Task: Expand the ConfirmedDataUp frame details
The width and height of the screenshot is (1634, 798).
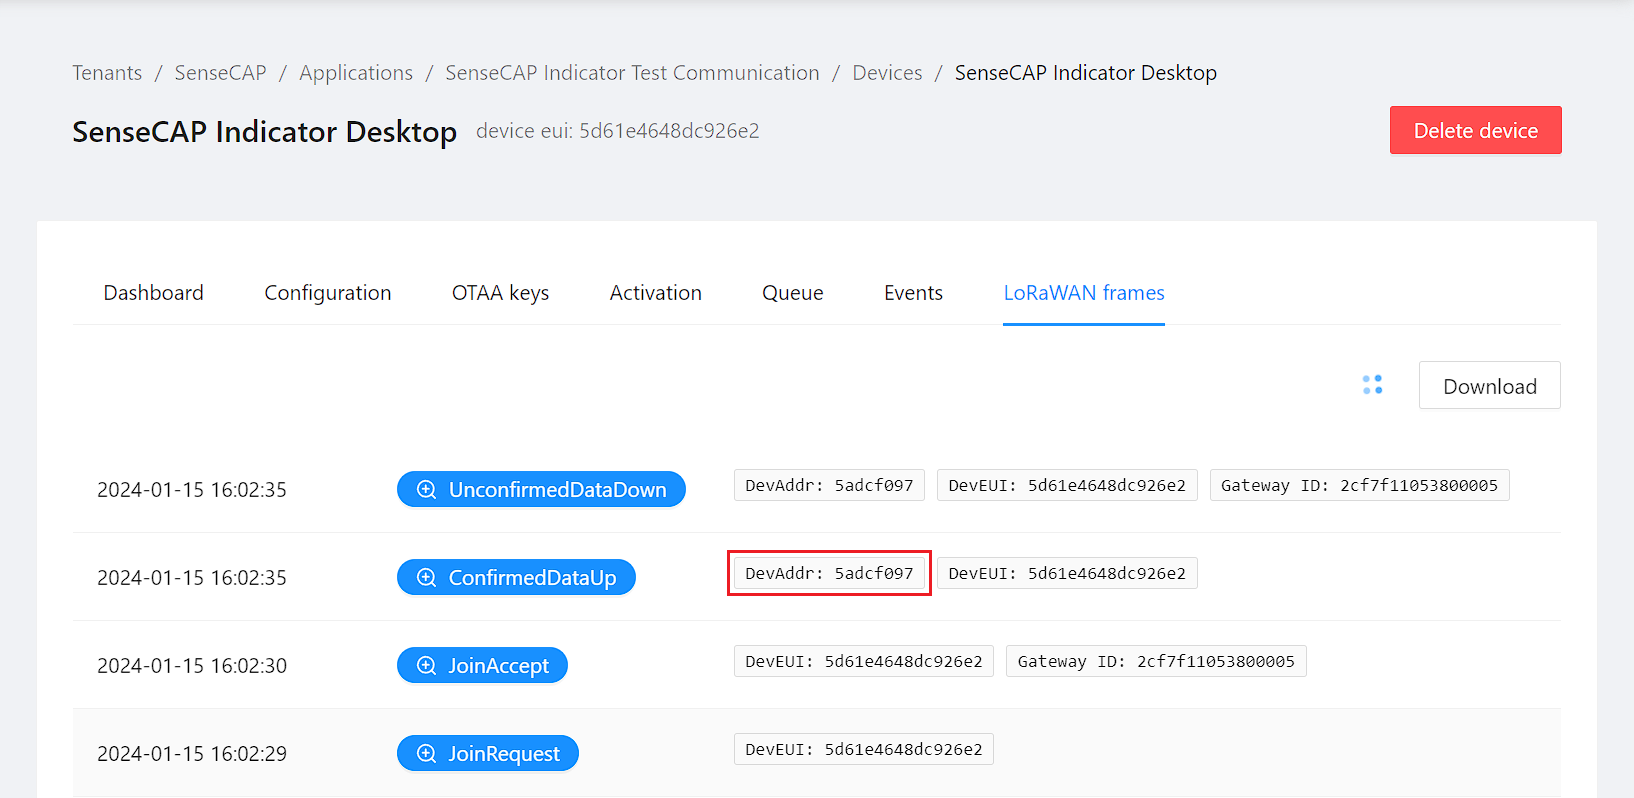Action: [516, 578]
